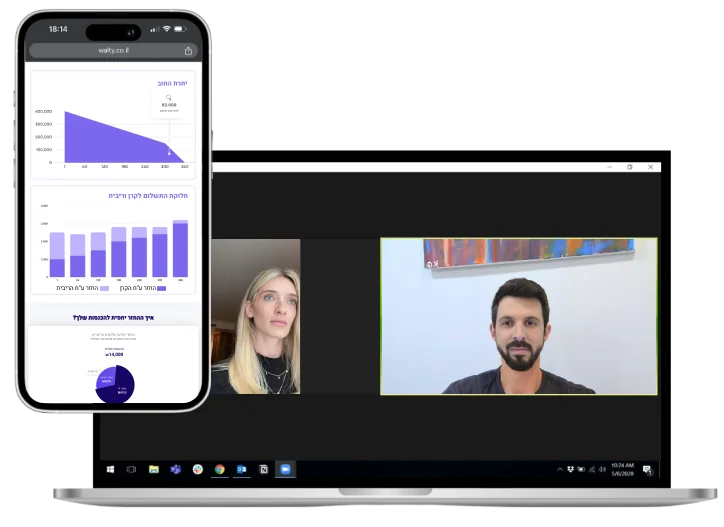Tap the חלוקת התשלום לקרן וריבית heading
This screenshot has width=724, height=527.
pyautogui.click(x=148, y=196)
